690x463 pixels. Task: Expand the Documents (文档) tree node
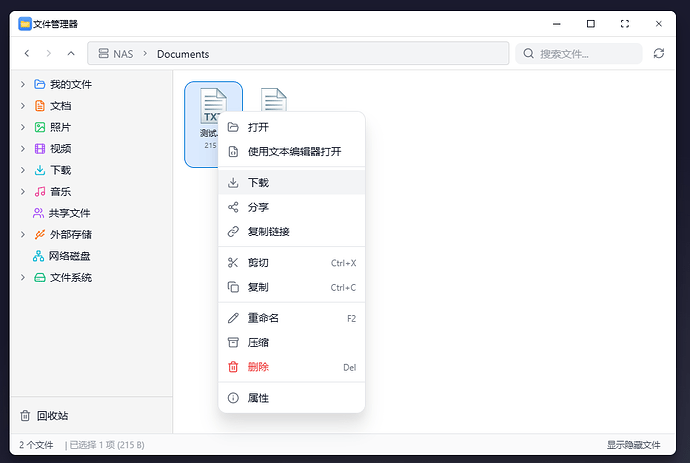(x=23, y=106)
